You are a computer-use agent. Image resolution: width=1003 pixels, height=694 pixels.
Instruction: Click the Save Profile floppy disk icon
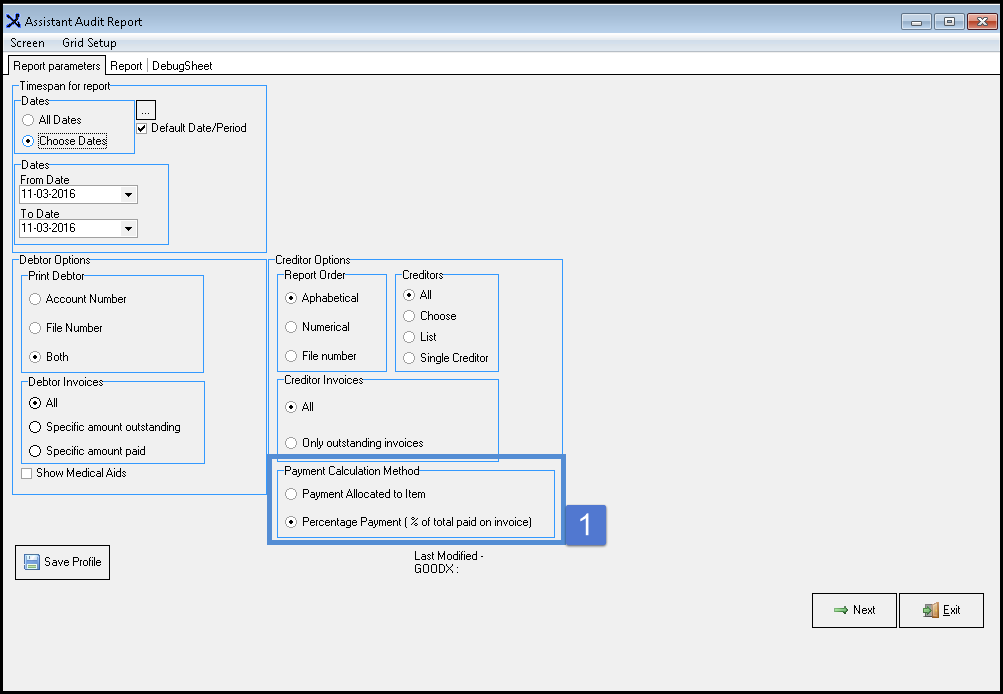coord(30,562)
